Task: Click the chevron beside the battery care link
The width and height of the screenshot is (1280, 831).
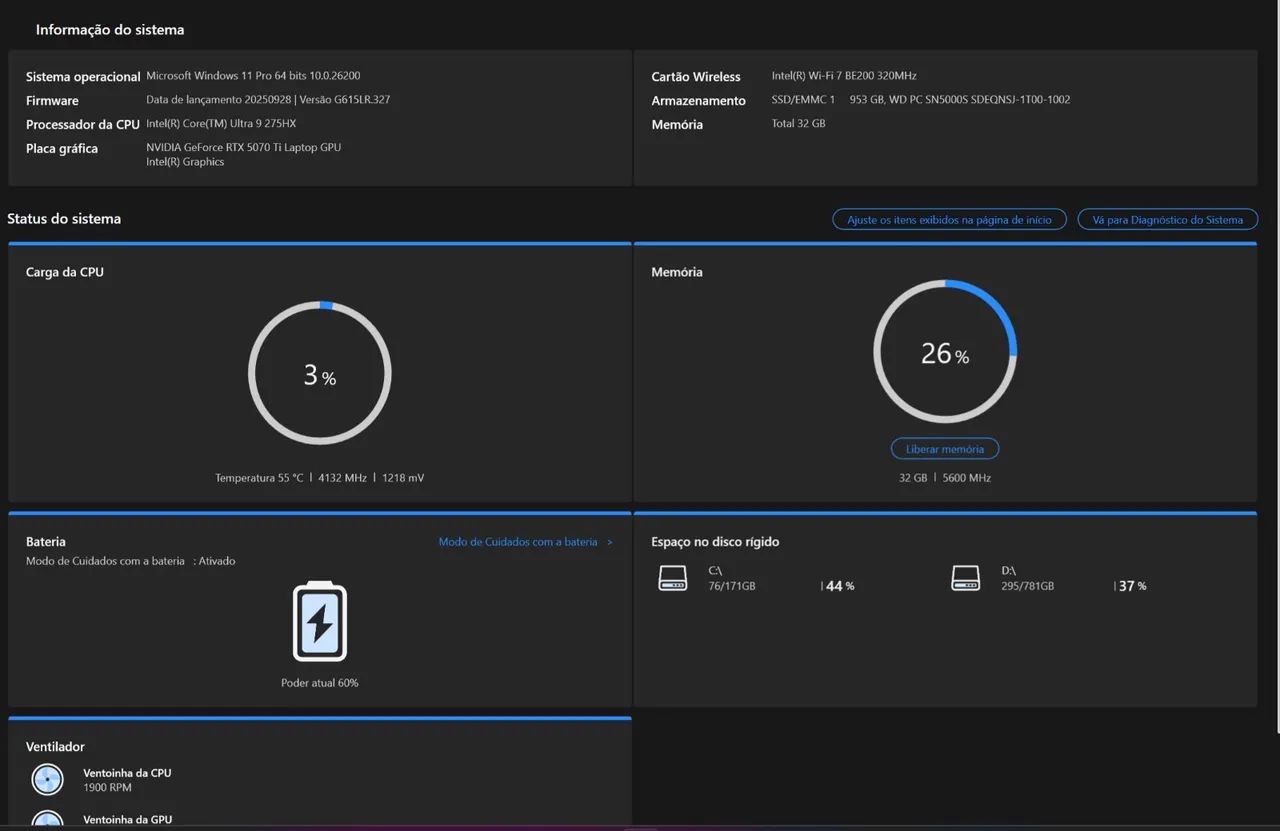Action: tap(610, 542)
